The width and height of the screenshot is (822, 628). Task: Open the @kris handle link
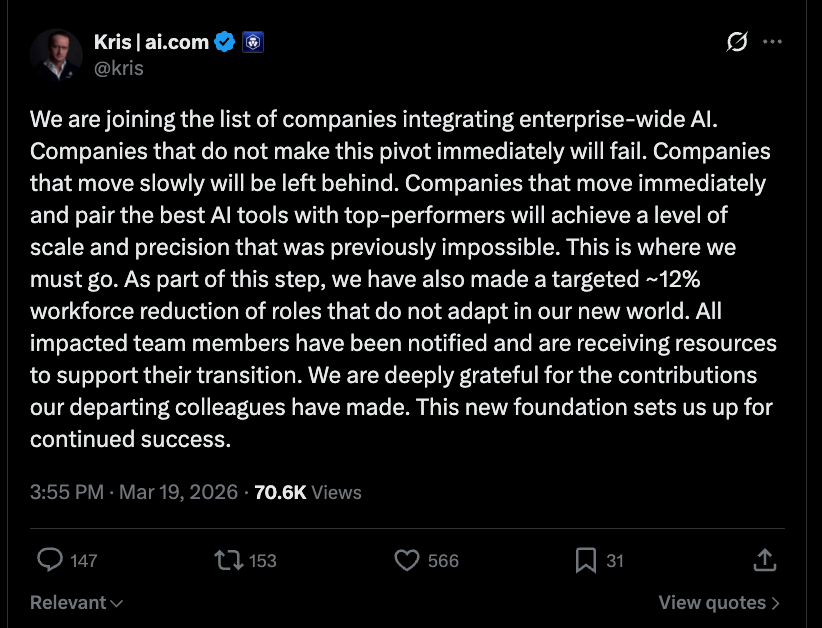click(x=117, y=68)
